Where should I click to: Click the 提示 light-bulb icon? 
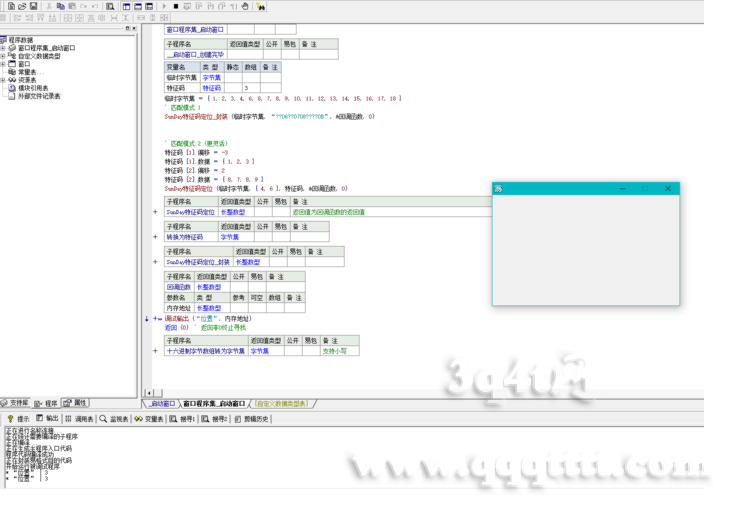[x=10, y=418]
